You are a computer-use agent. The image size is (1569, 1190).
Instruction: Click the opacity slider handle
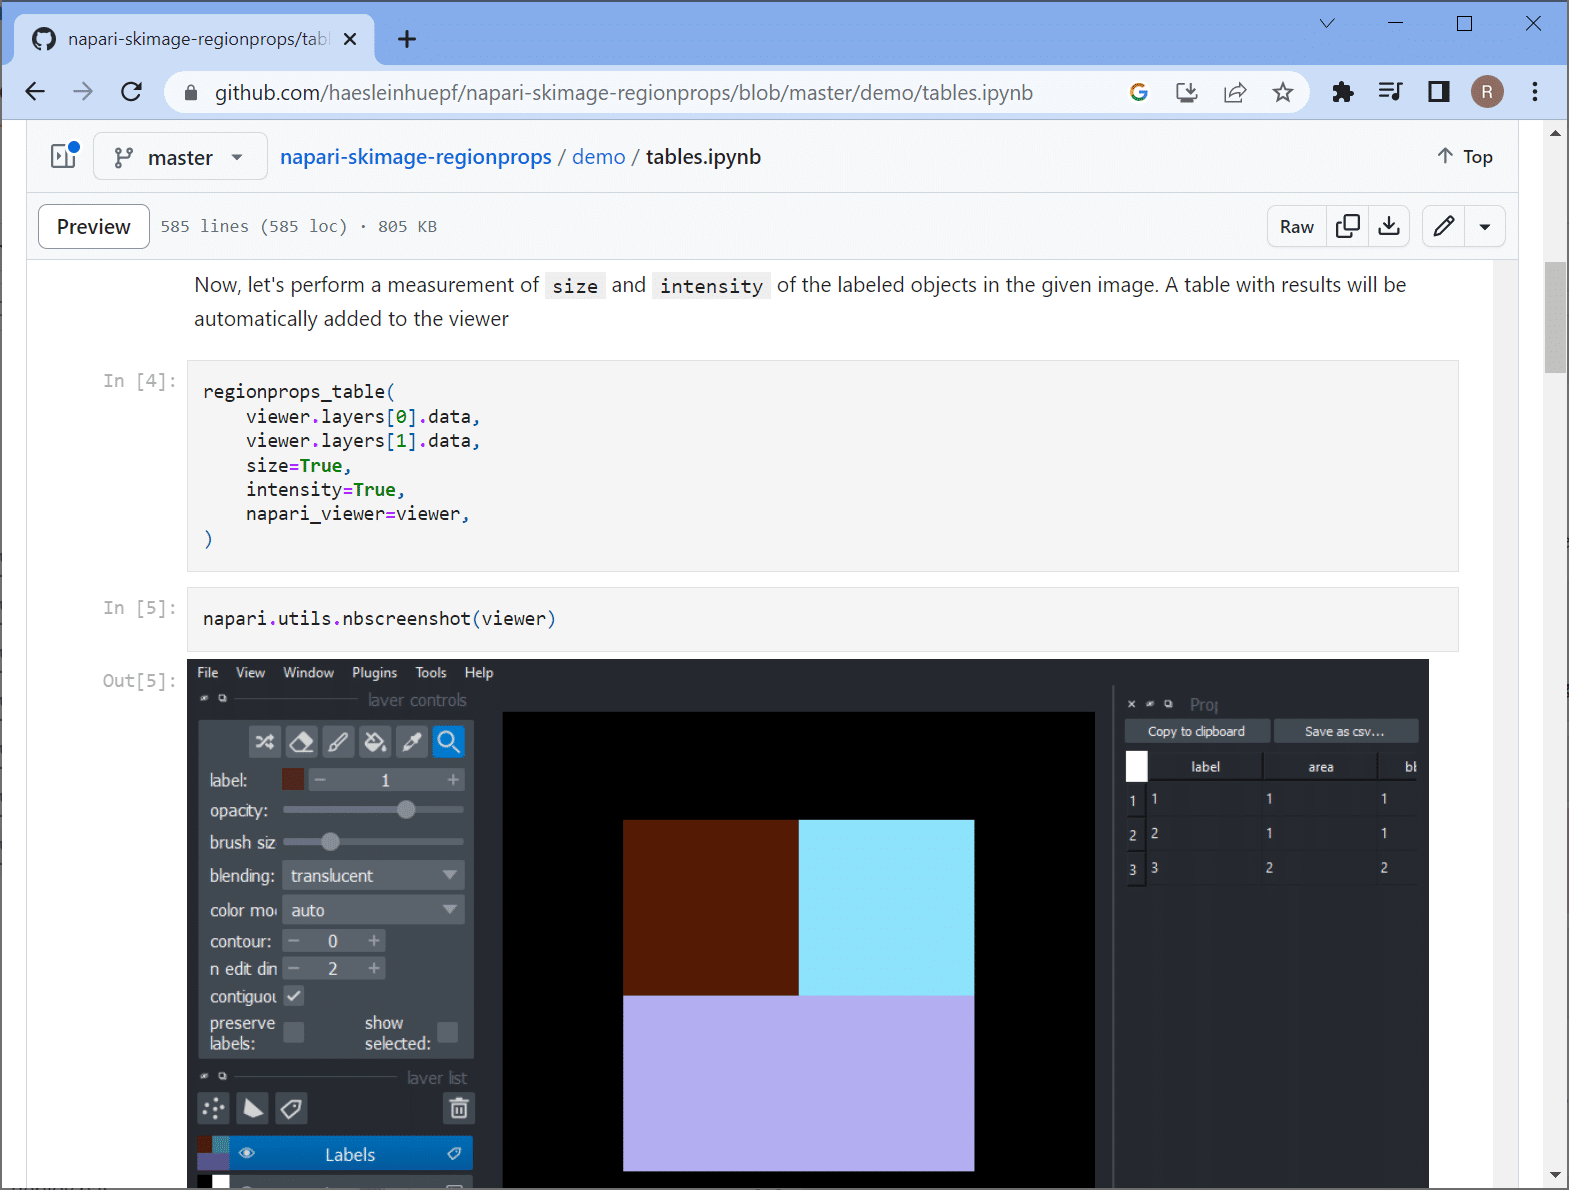(406, 810)
